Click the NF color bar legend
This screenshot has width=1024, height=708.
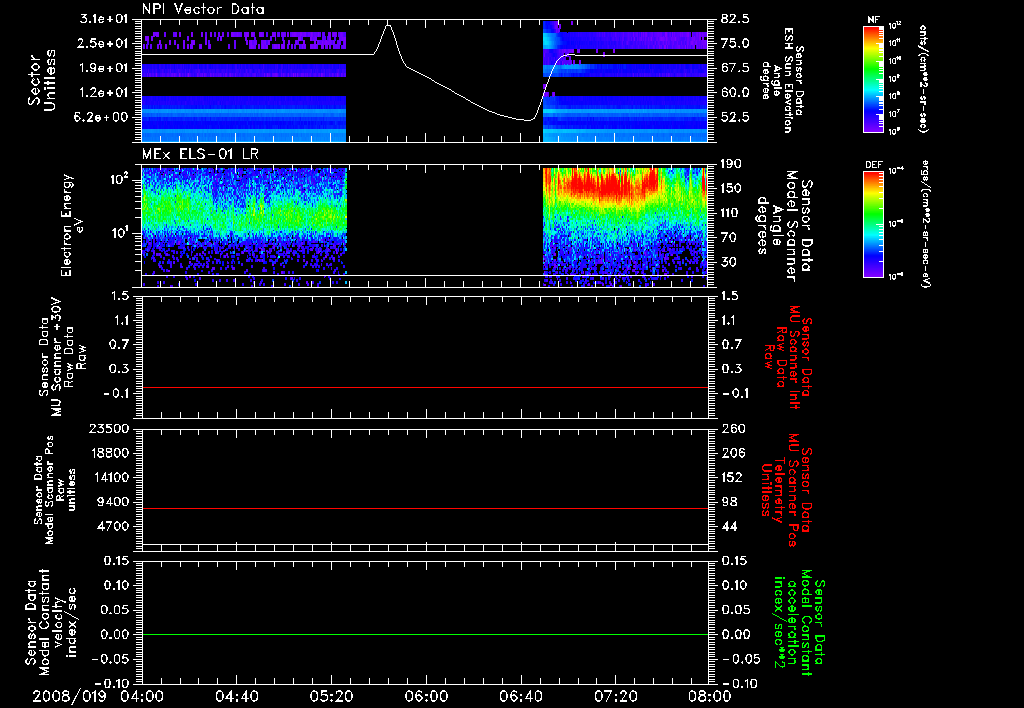pyautogui.click(x=873, y=78)
